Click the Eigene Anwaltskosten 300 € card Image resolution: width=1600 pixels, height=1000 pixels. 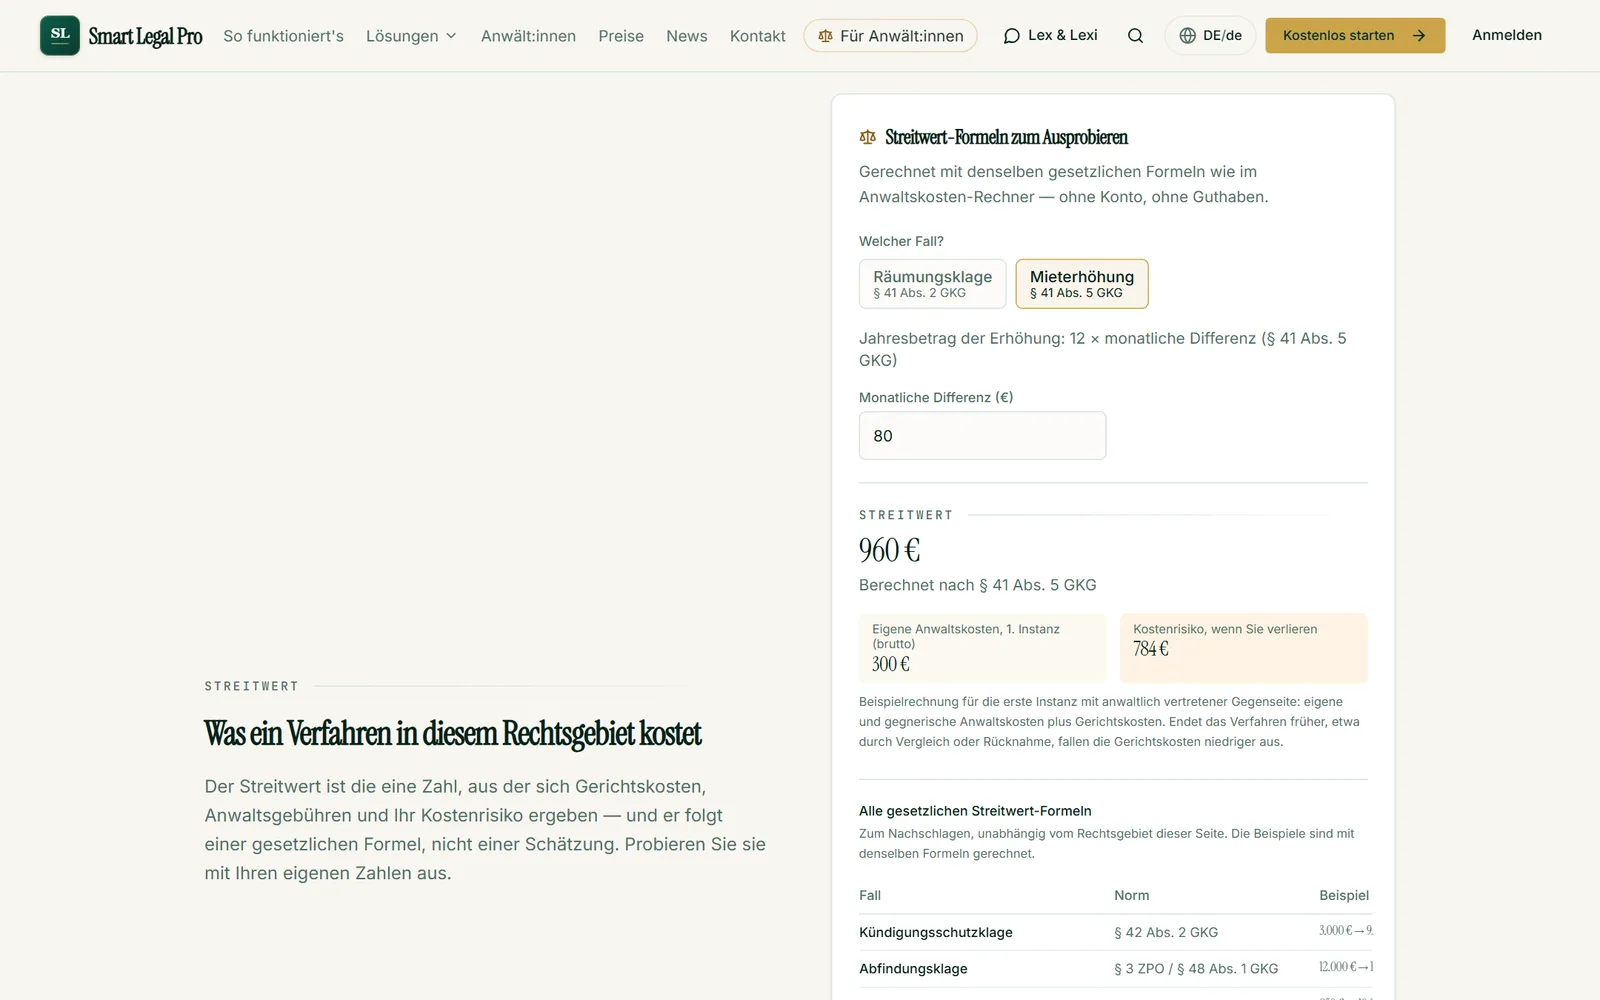pyautogui.click(x=982, y=648)
